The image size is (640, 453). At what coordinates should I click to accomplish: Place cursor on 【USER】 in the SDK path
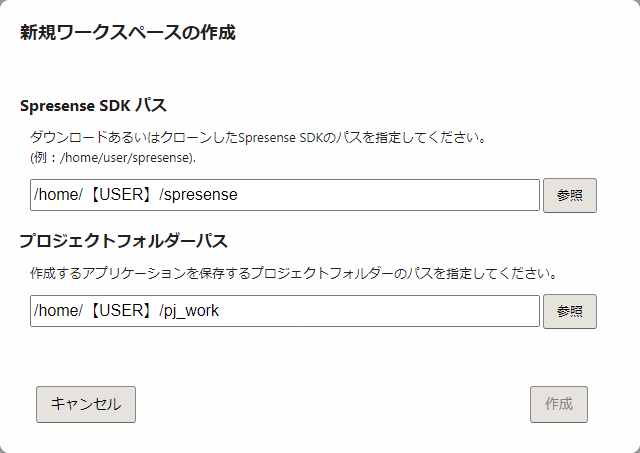pos(116,195)
